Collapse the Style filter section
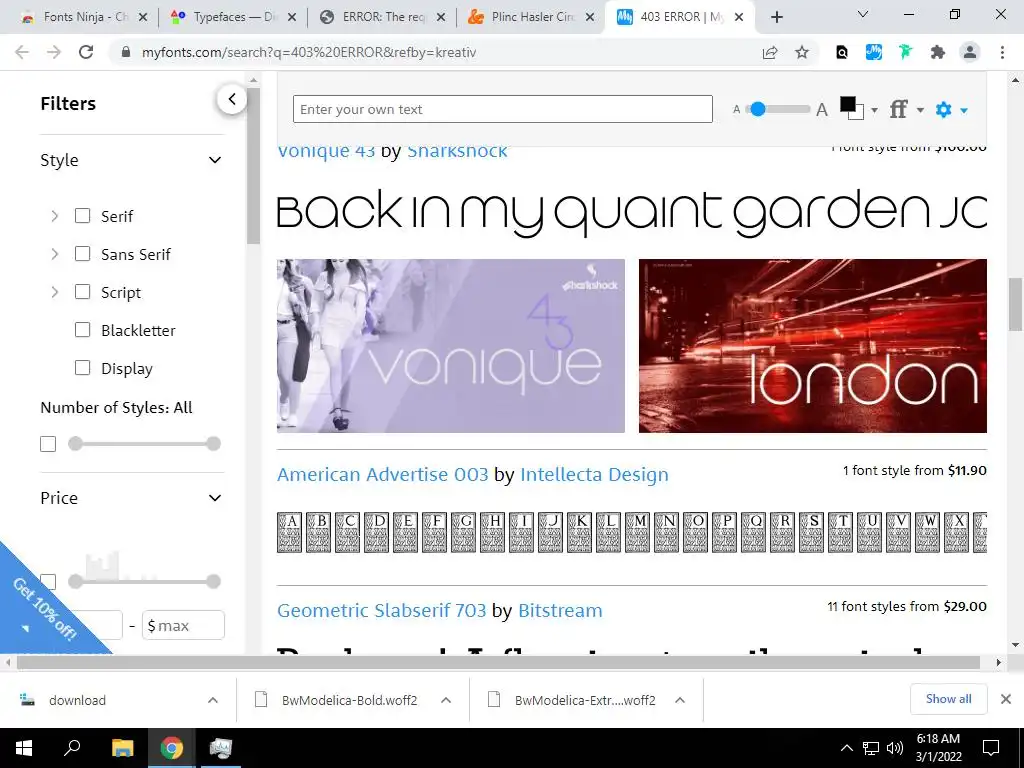This screenshot has width=1024, height=768. point(215,160)
